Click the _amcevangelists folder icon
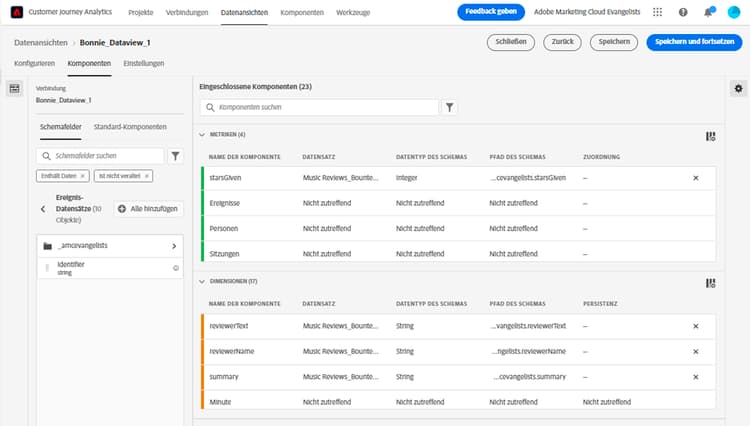The image size is (750, 426). click(x=47, y=246)
